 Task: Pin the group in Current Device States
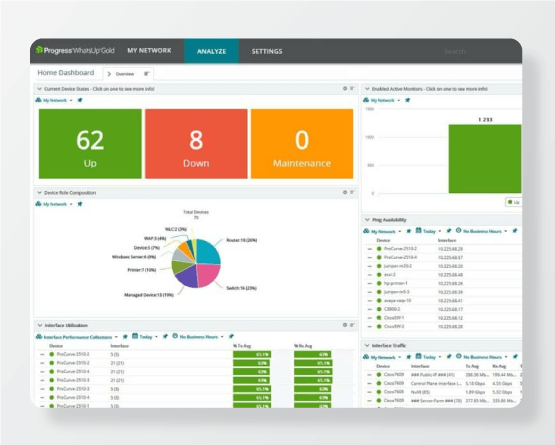point(80,100)
